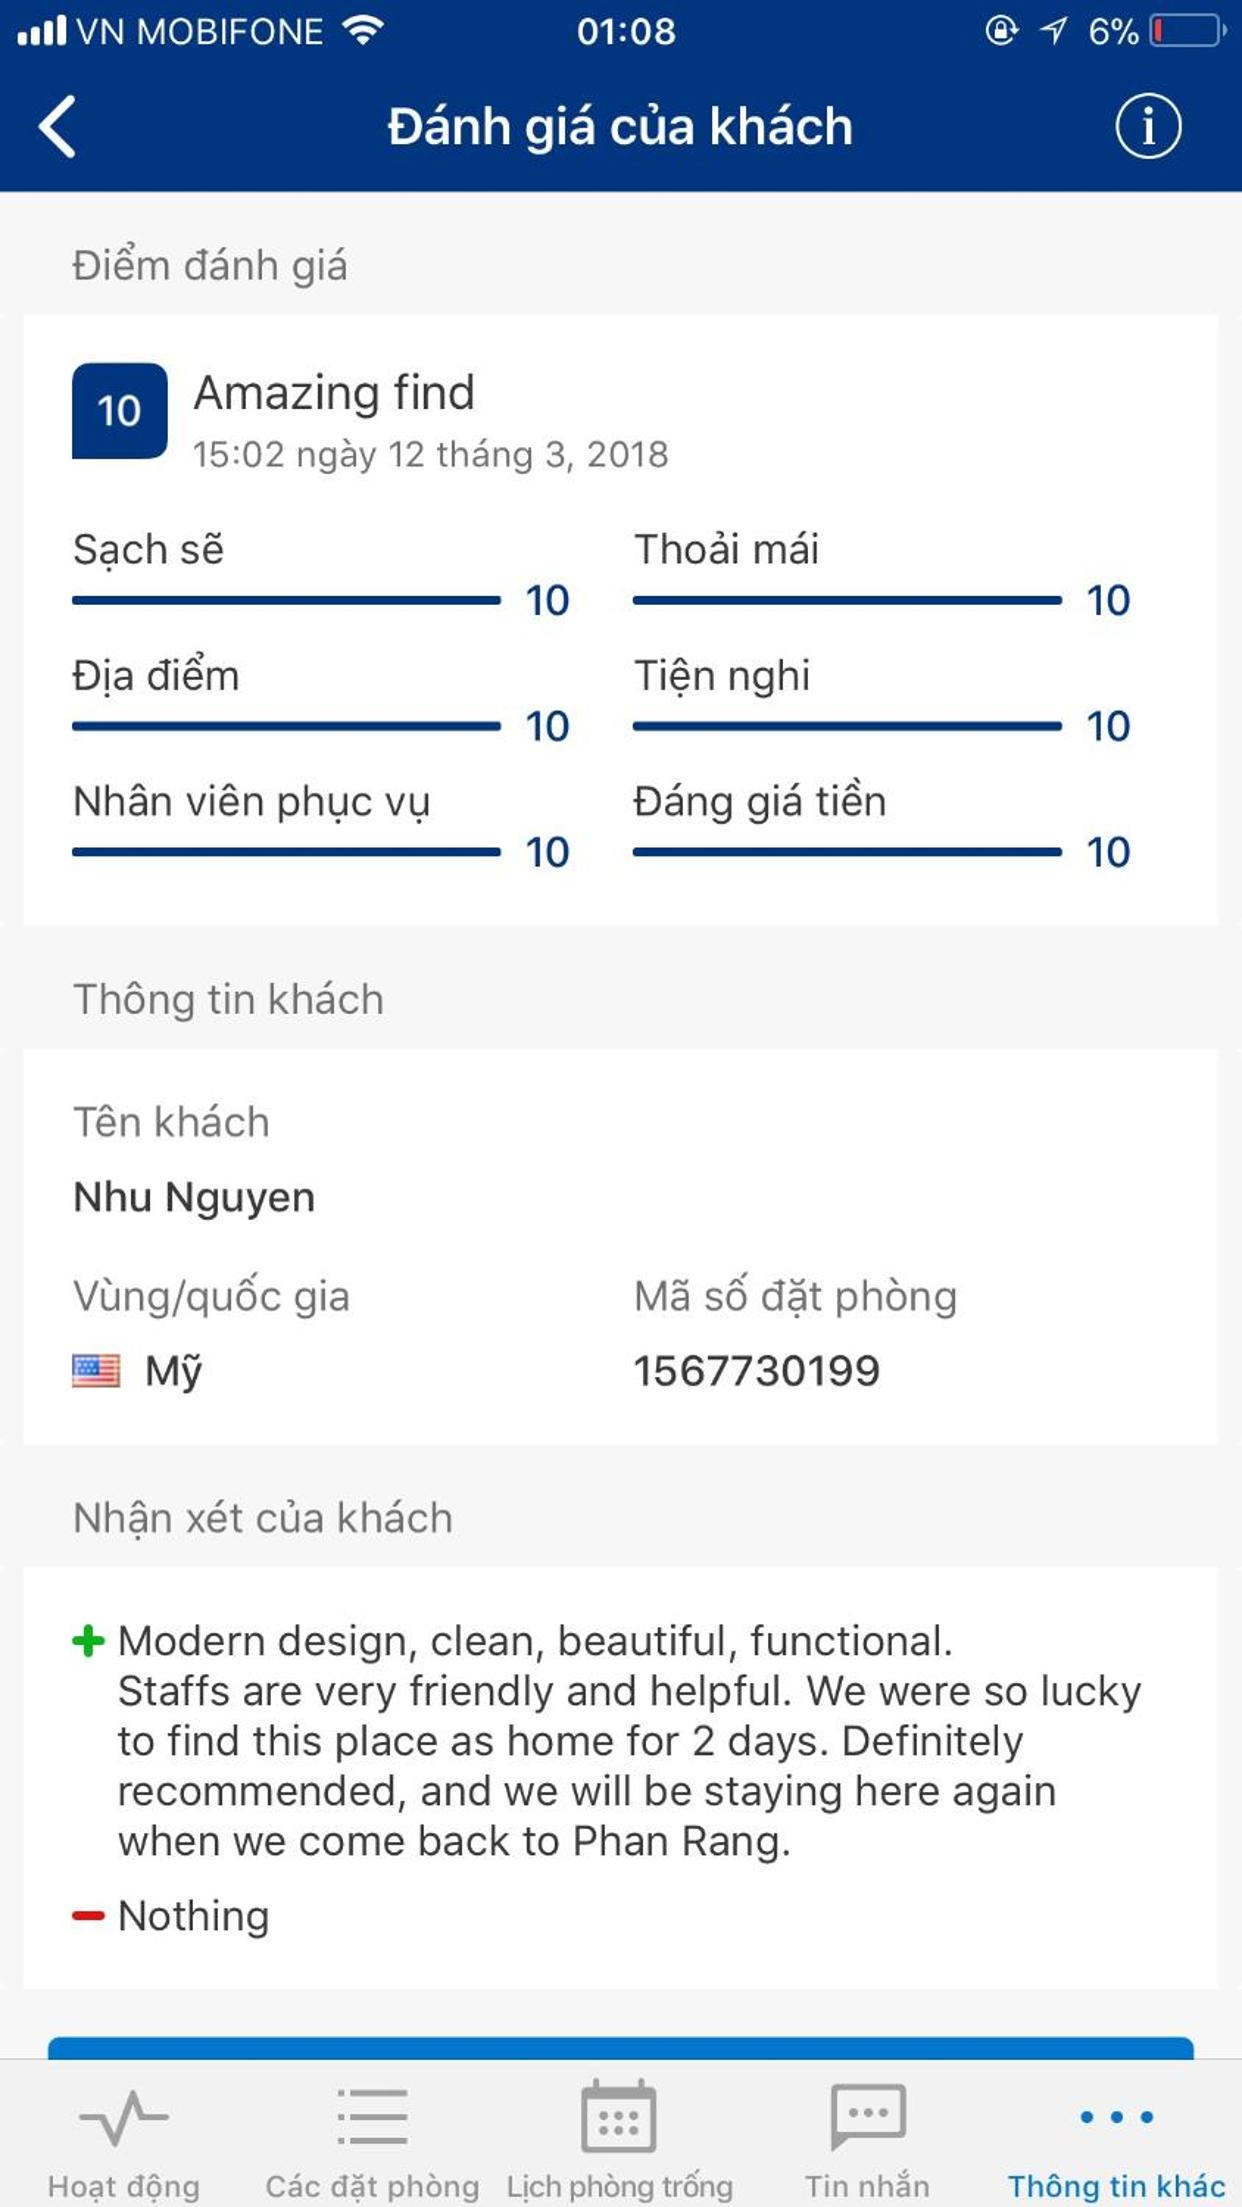Viewport: 1242px width, 2207px height.
Task: Tap the Amazing find review title
Action: 334,392
